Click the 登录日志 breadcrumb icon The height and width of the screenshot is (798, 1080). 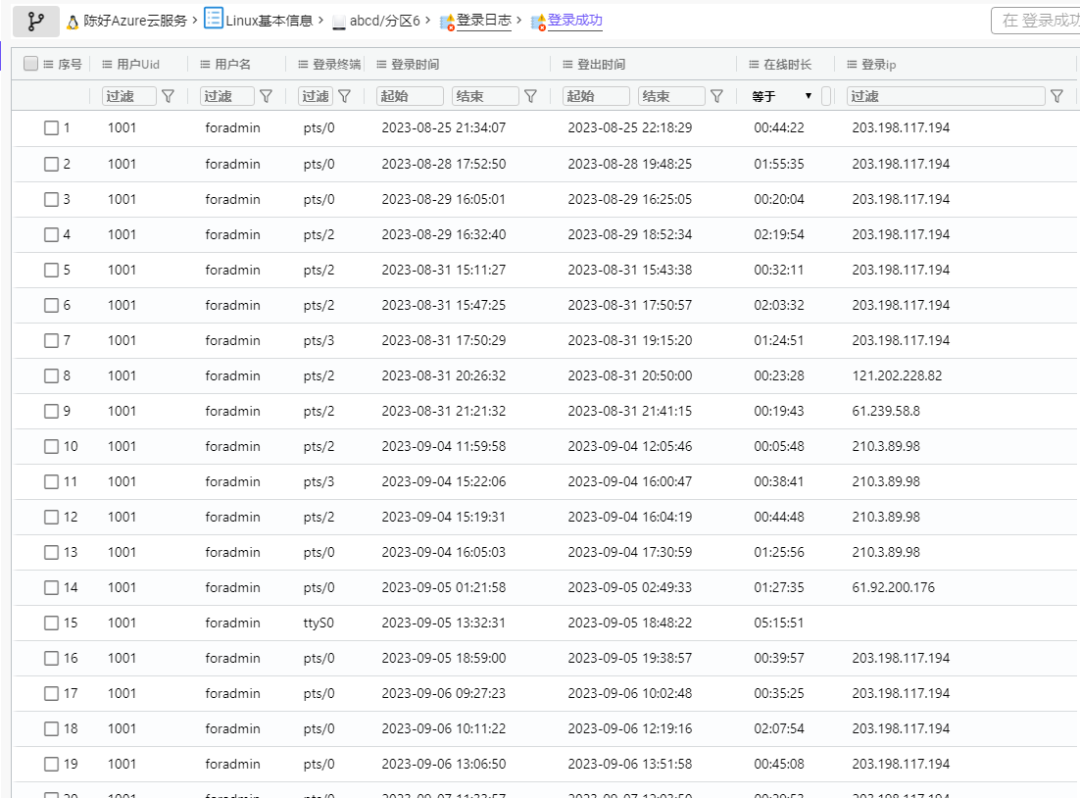pos(447,22)
